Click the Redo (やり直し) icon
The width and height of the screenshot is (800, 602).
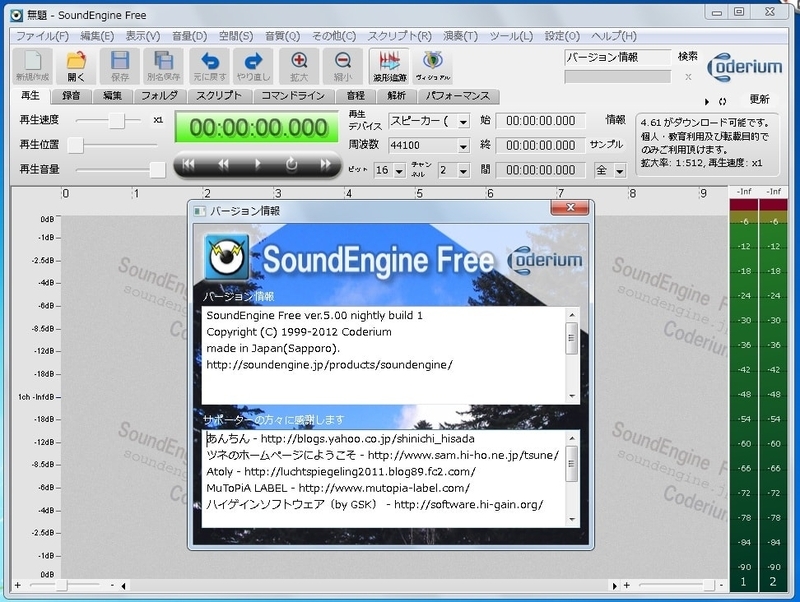click(x=253, y=66)
